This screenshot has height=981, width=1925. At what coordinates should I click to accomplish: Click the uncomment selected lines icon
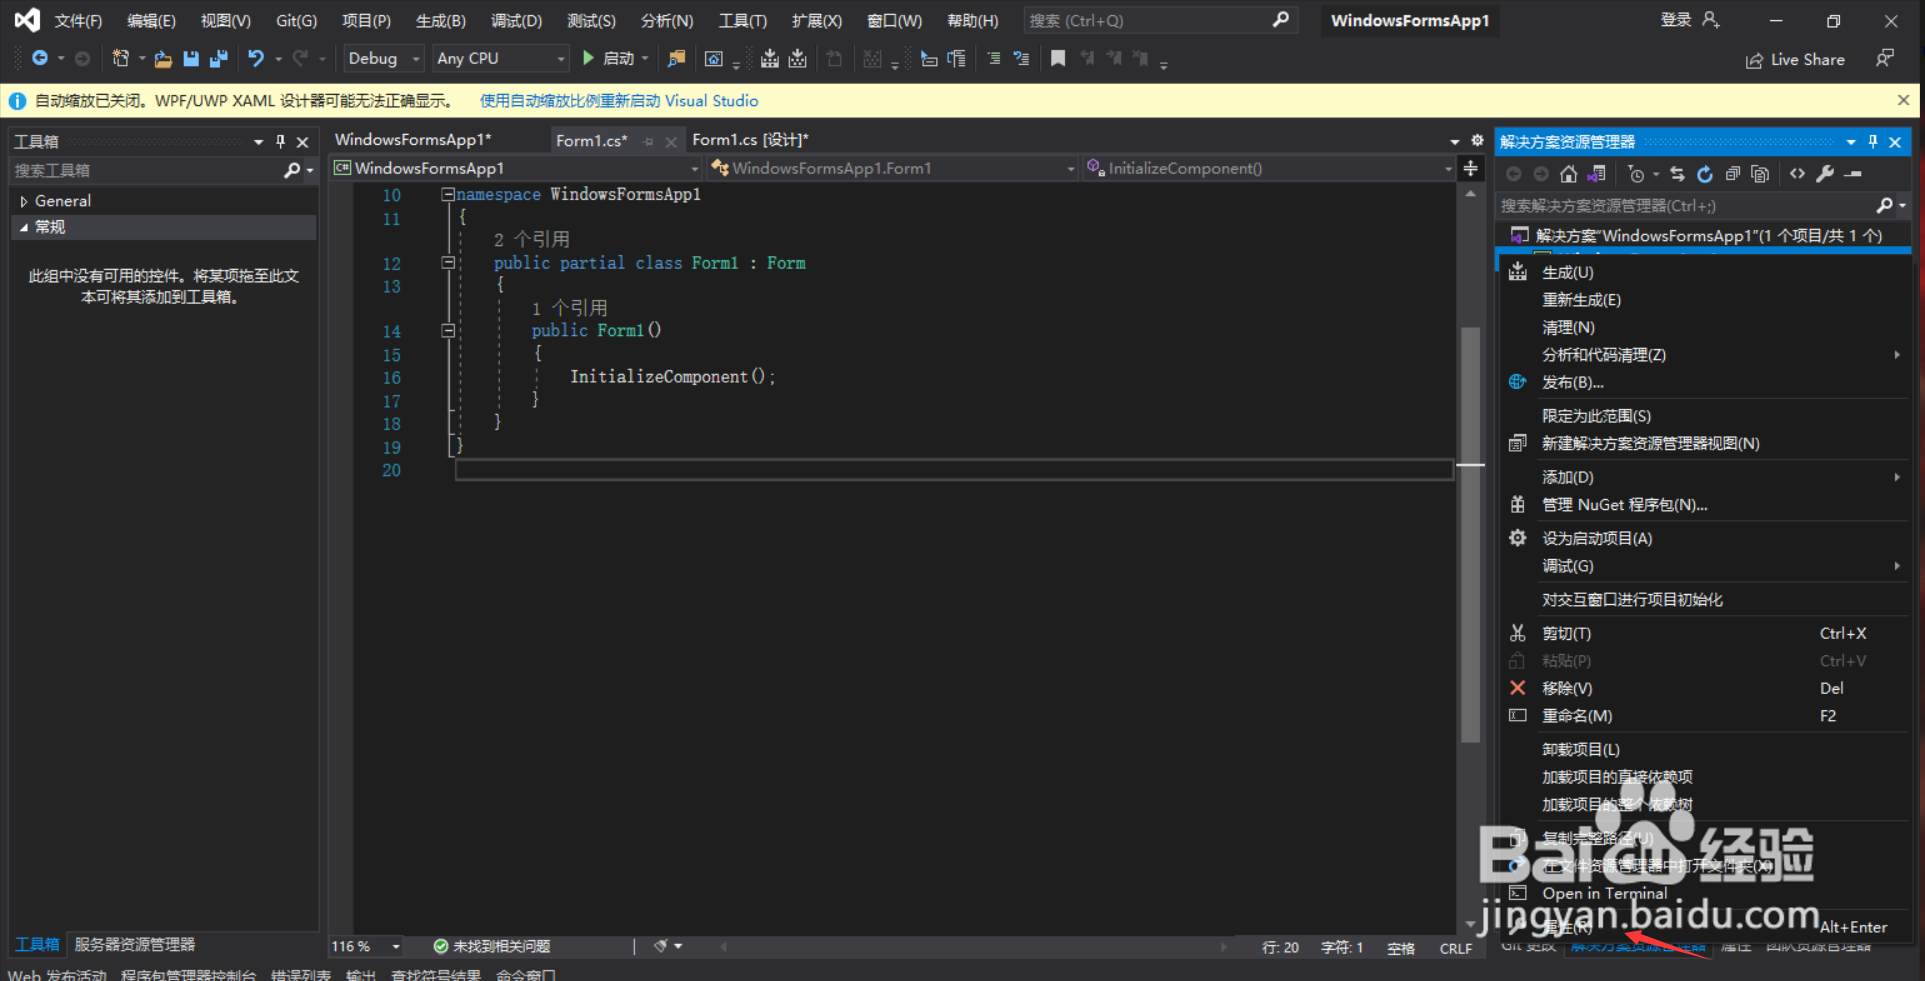[x=1021, y=59]
